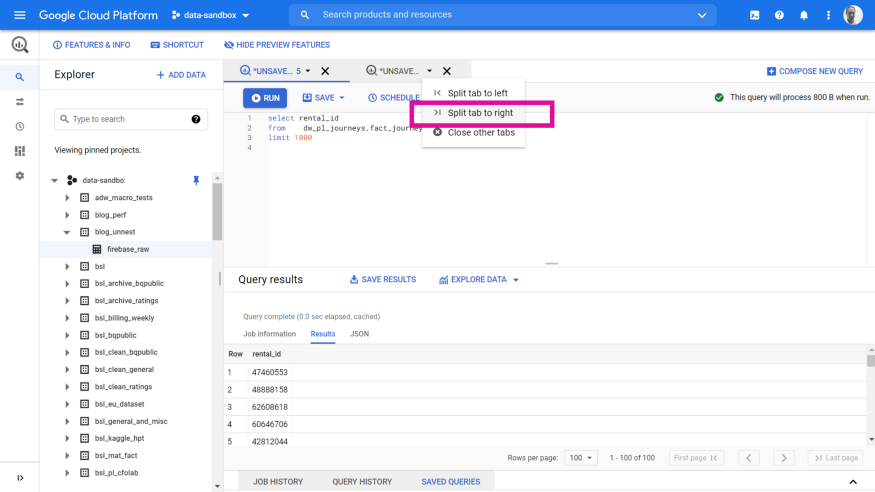Open the dashboard grid icon in sidebar
Screen dimensions: 875x492
20,151
